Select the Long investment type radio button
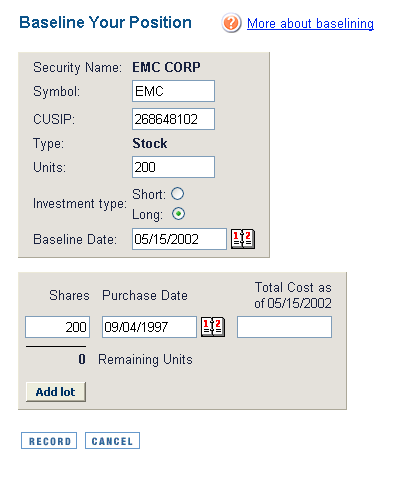 178,214
